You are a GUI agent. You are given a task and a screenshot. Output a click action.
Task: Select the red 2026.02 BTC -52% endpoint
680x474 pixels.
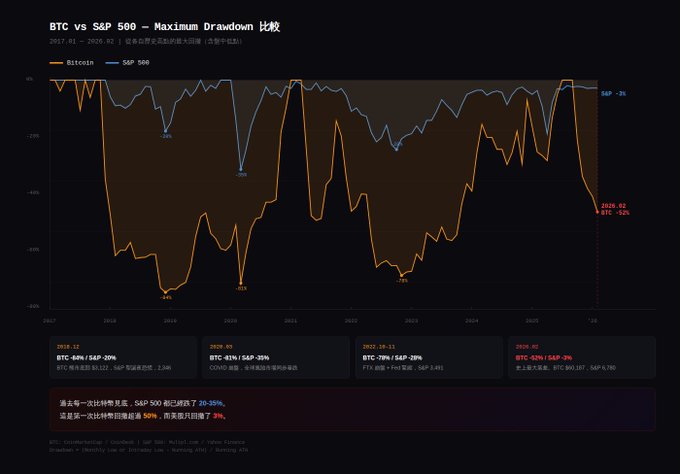(598, 211)
